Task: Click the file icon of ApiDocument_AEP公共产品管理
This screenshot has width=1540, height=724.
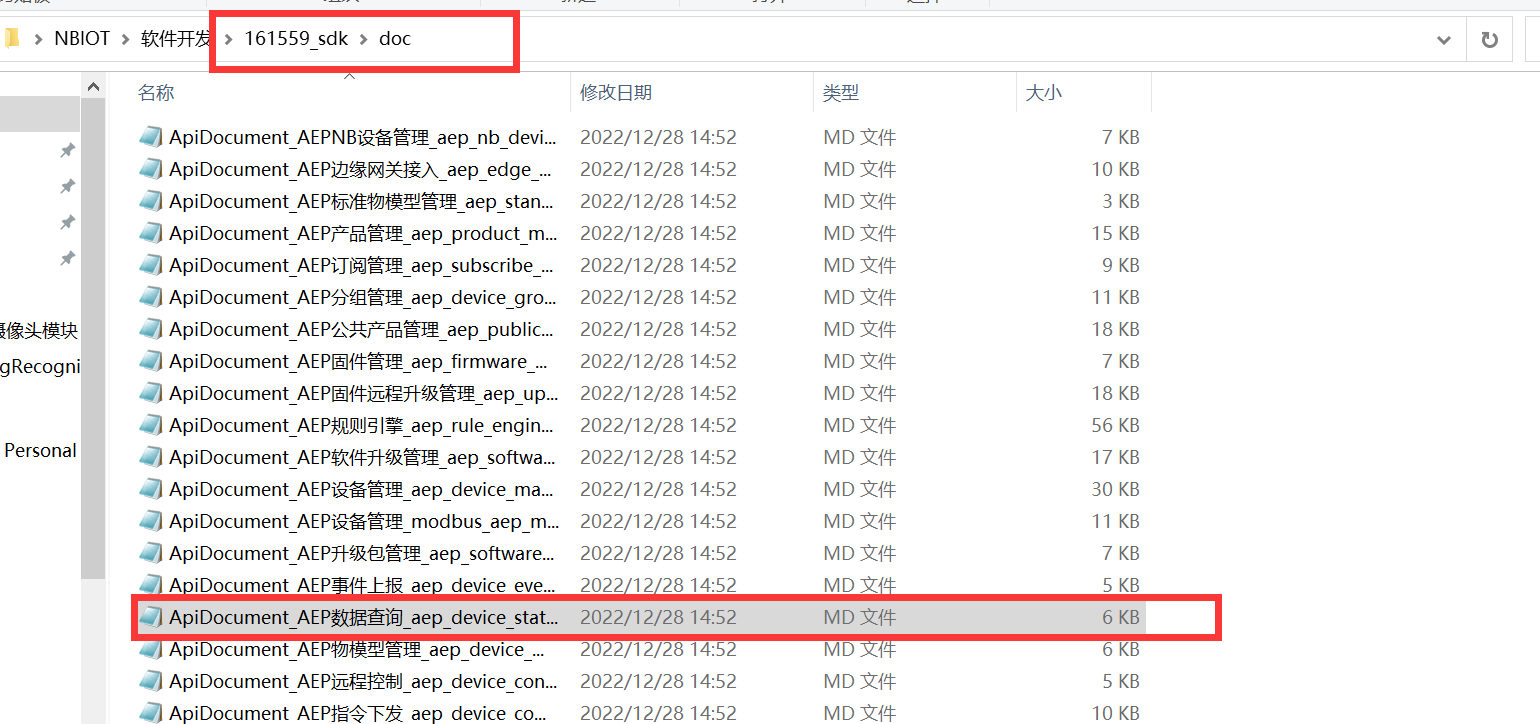Action: 150,329
